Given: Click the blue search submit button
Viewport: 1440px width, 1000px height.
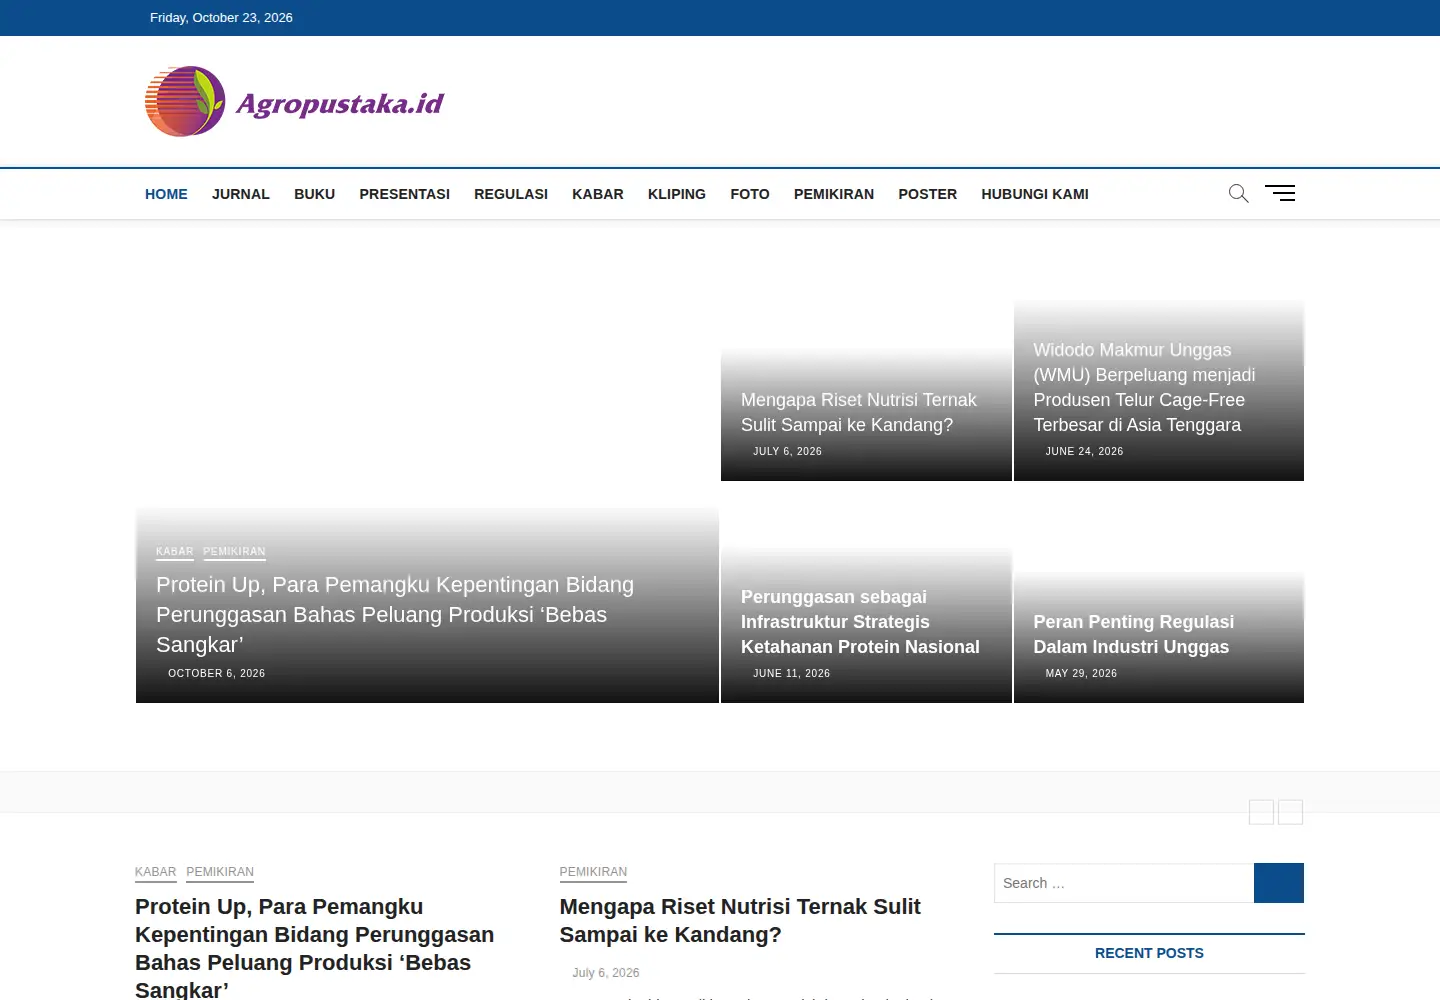Looking at the screenshot, I should coord(1279,883).
